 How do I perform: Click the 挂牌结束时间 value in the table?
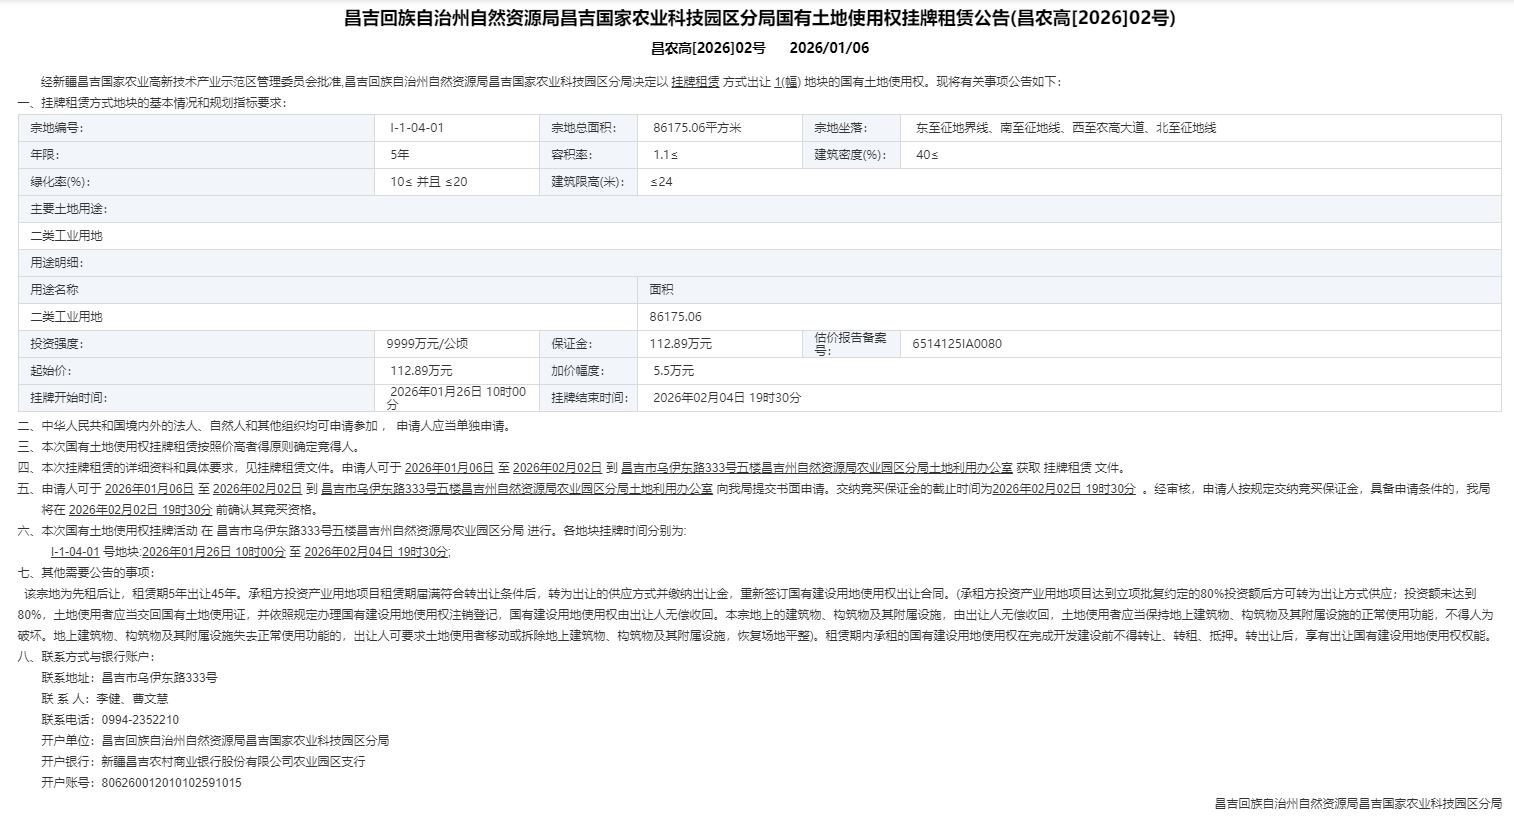point(727,398)
